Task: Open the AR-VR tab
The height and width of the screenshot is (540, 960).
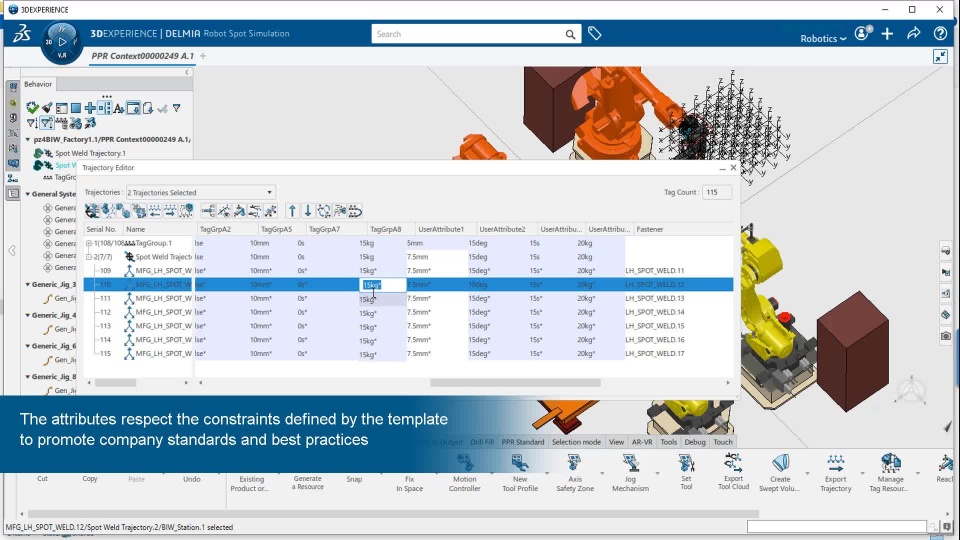Action: (642, 442)
